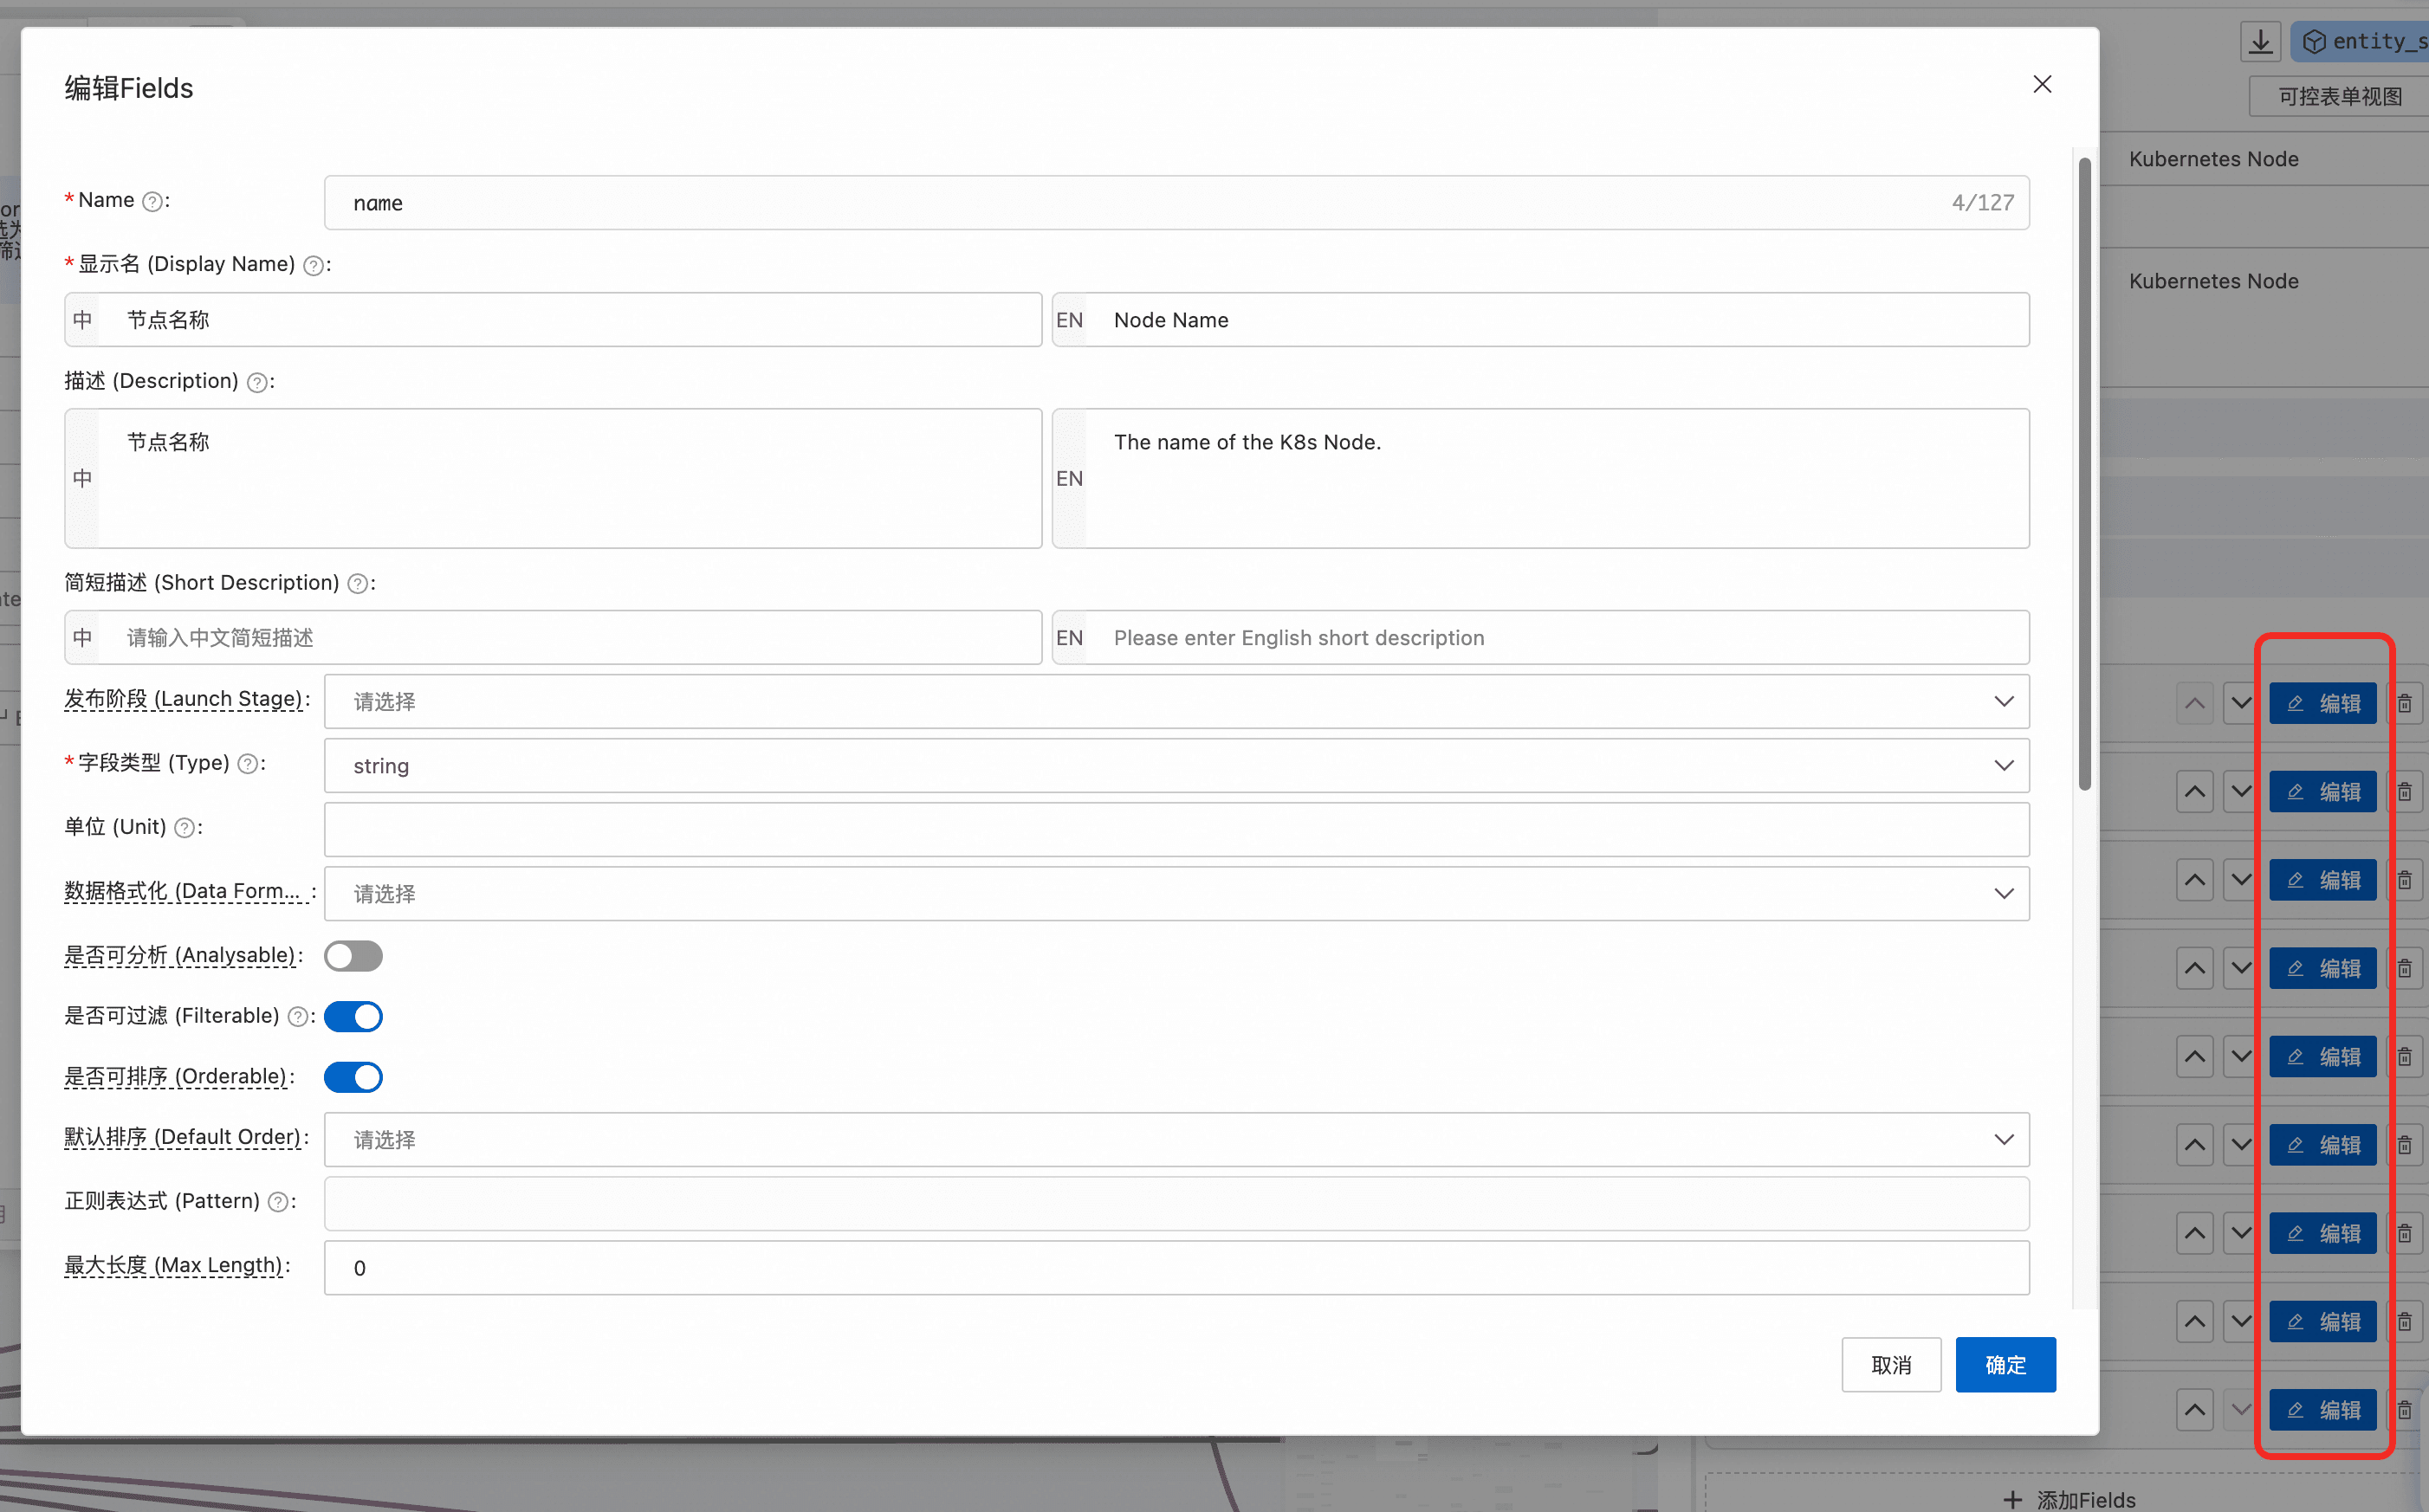The image size is (2429, 1512).
Task: Click the Max Length input field
Action: pyautogui.click(x=1176, y=1268)
